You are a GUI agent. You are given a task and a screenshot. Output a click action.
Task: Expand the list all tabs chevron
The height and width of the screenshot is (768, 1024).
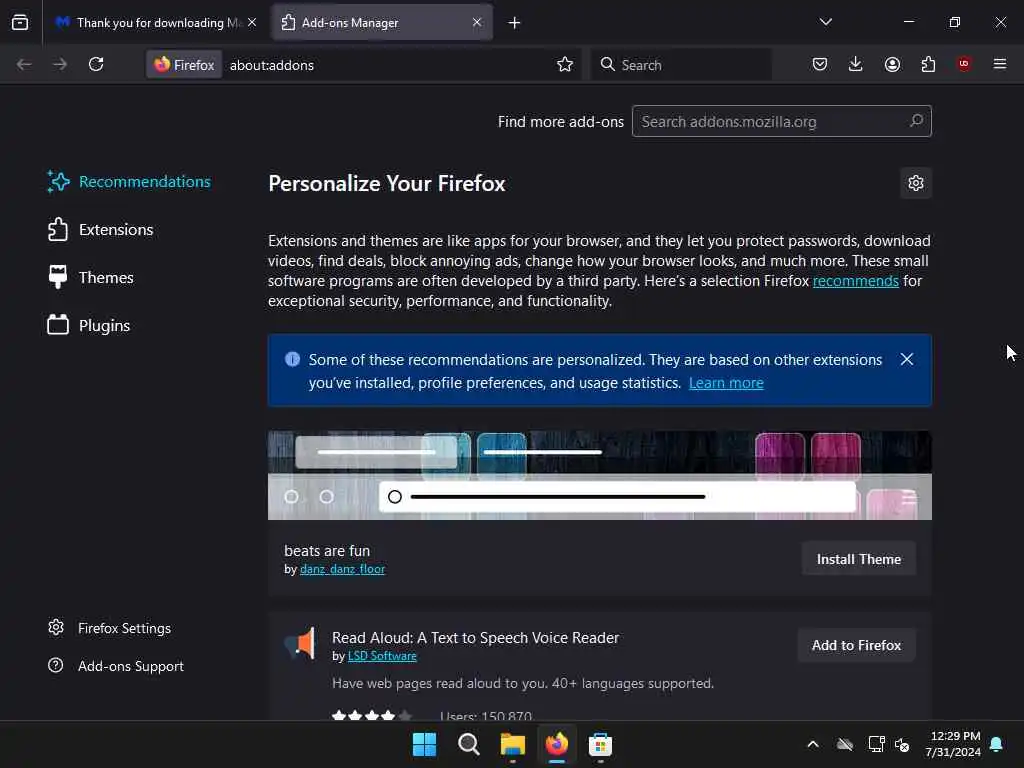(825, 22)
